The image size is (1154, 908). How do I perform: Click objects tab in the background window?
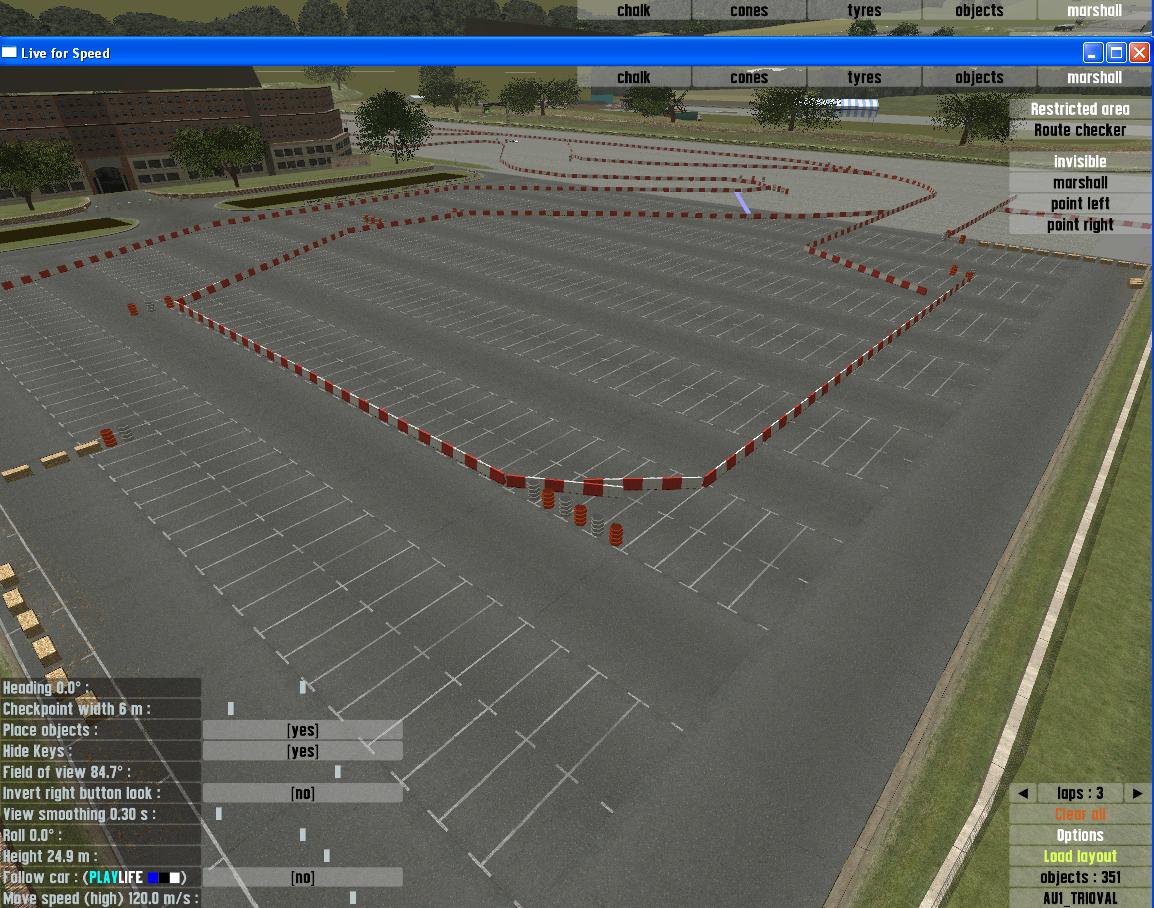click(x=979, y=10)
